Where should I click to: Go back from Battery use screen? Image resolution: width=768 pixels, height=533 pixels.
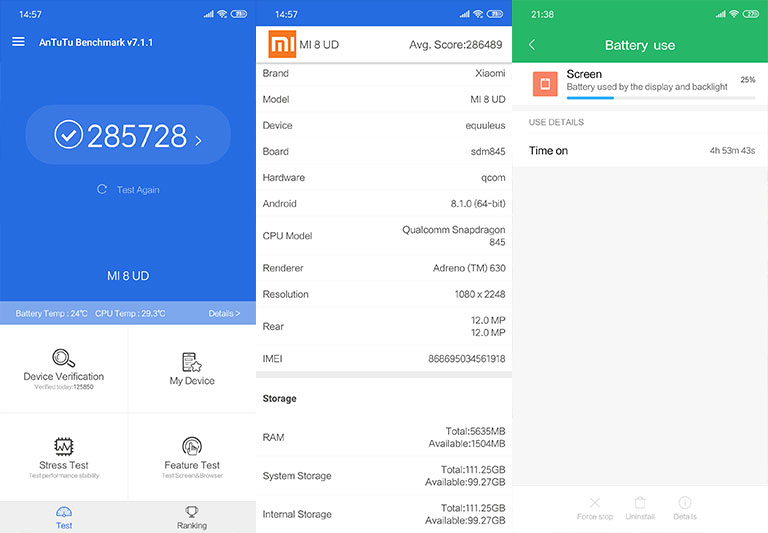tap(532, 45)
